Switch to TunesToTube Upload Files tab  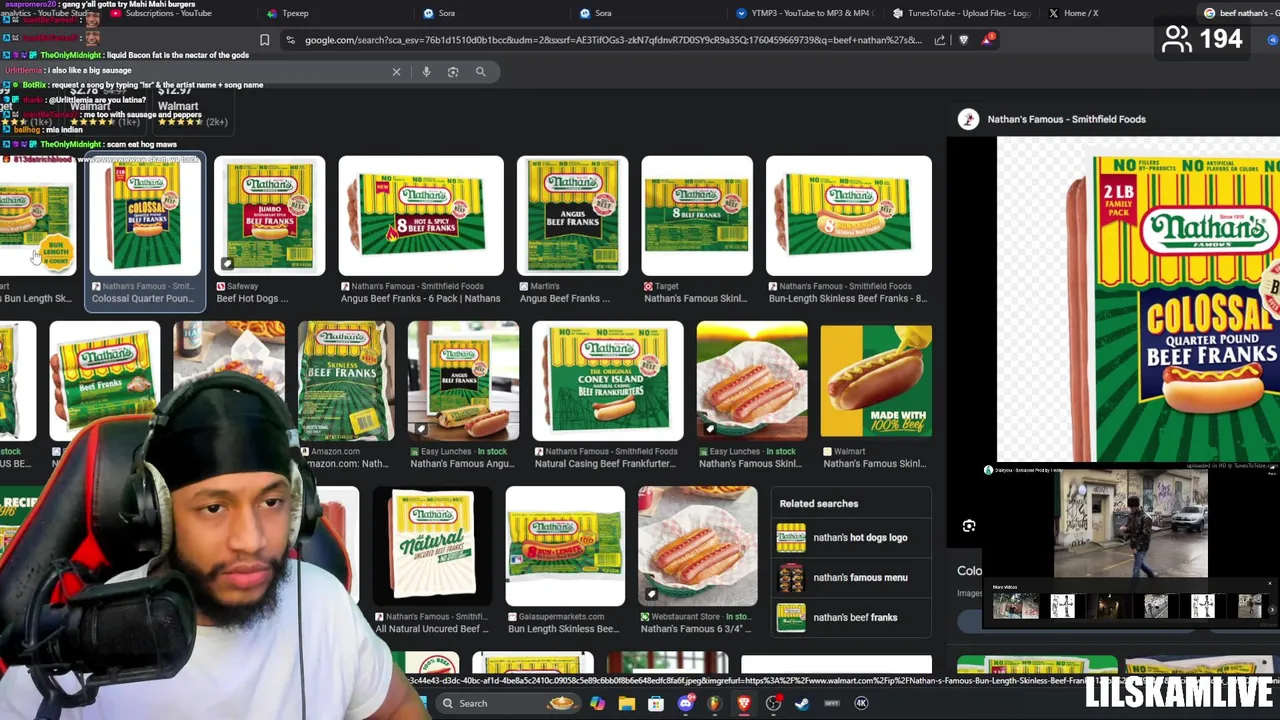(x=960, y=13)
